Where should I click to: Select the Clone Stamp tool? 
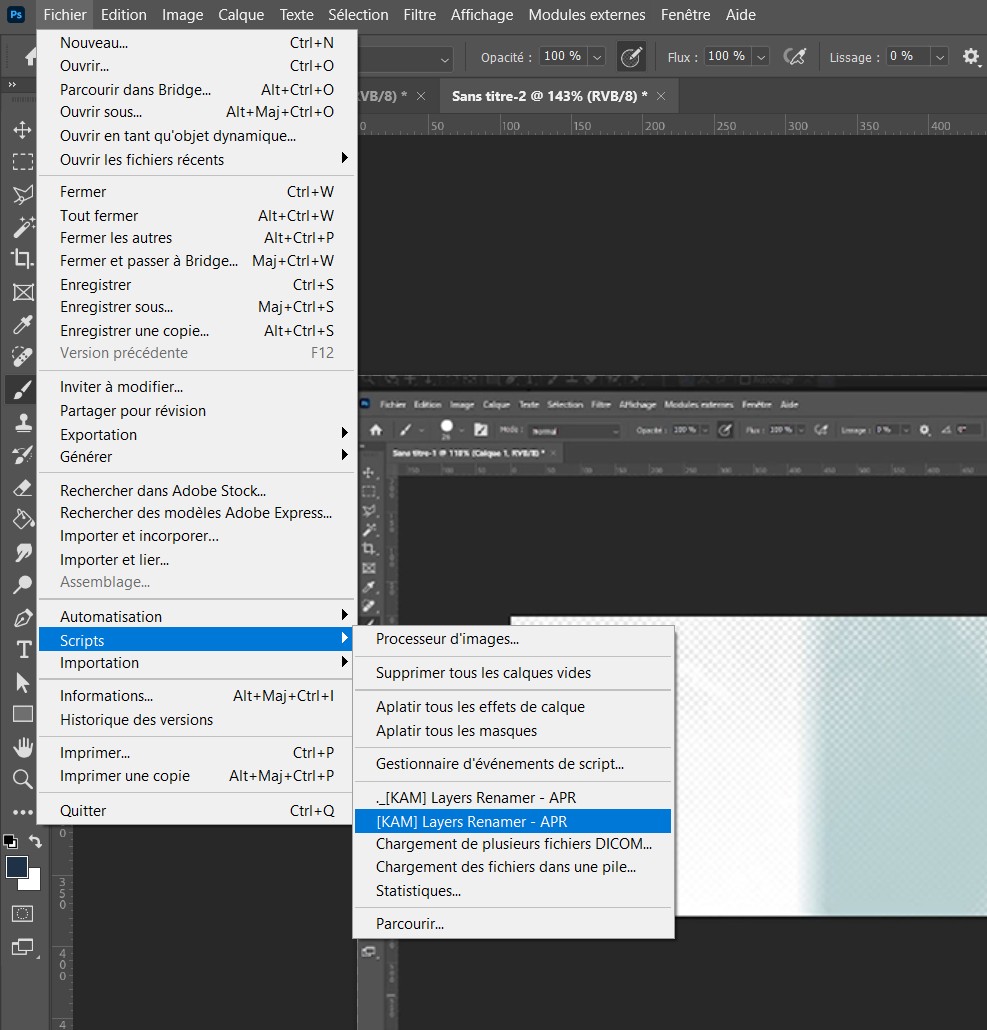23,422
